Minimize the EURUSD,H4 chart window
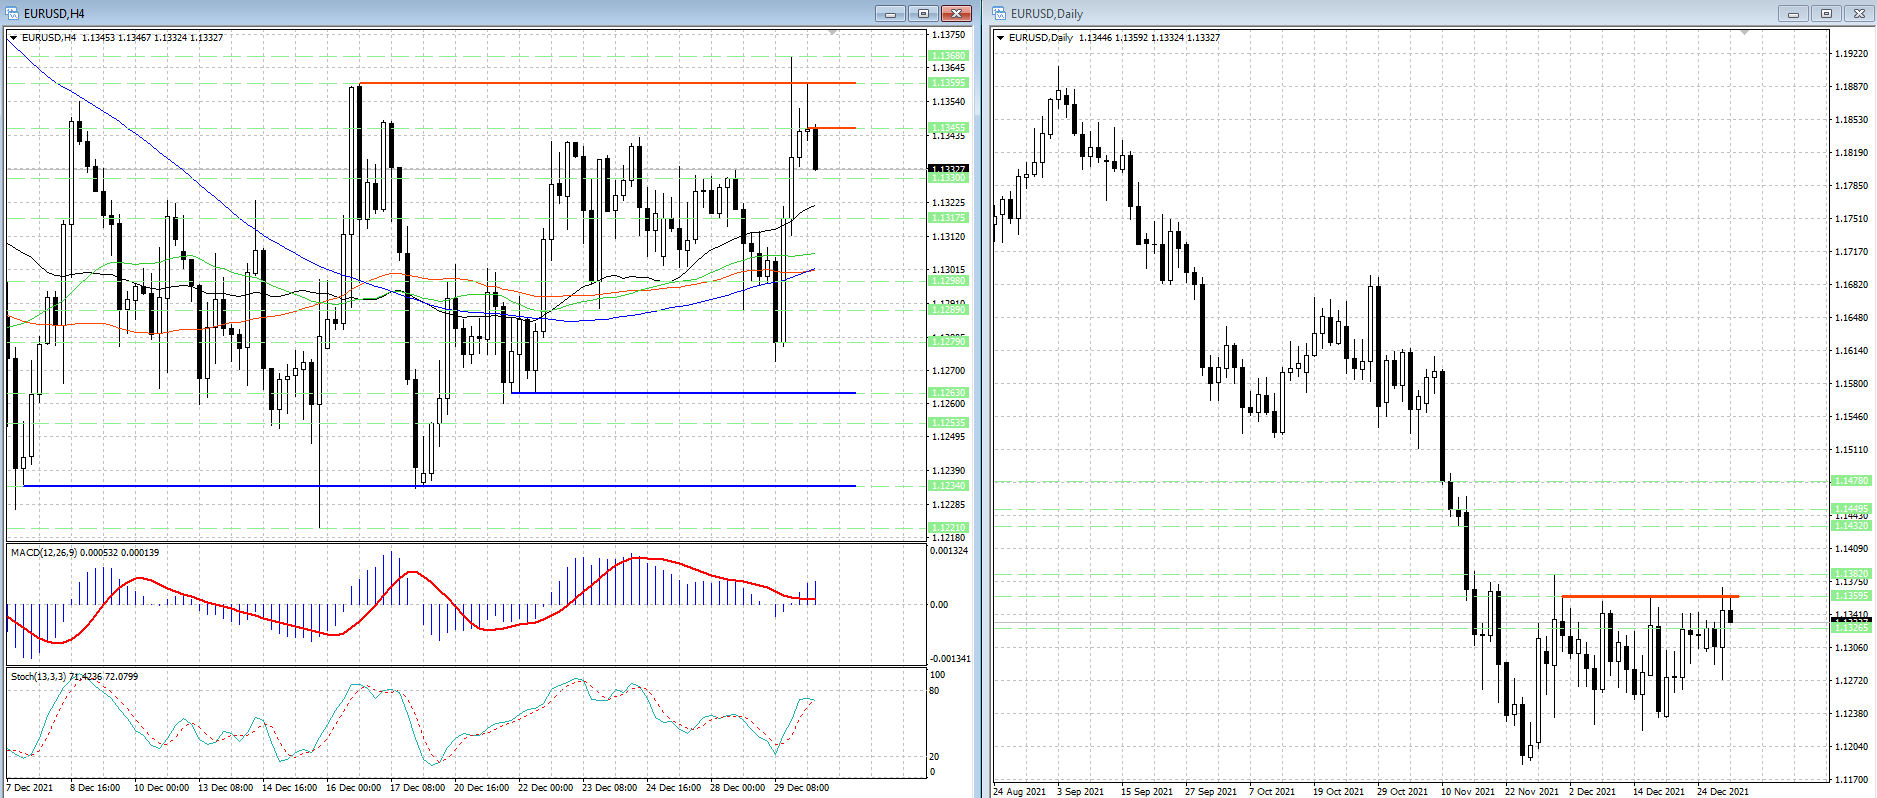The width and height of the screenshot is (1877, 798). [890, 13]
